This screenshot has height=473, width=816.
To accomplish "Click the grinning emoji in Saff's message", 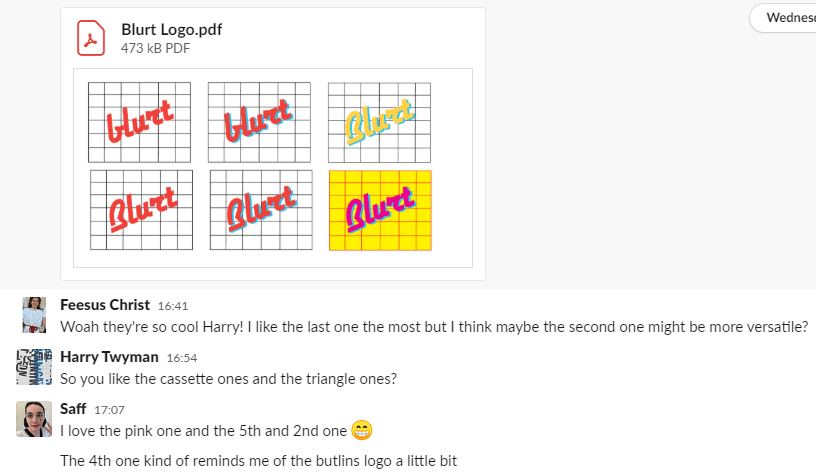I will tap(362, 431).
